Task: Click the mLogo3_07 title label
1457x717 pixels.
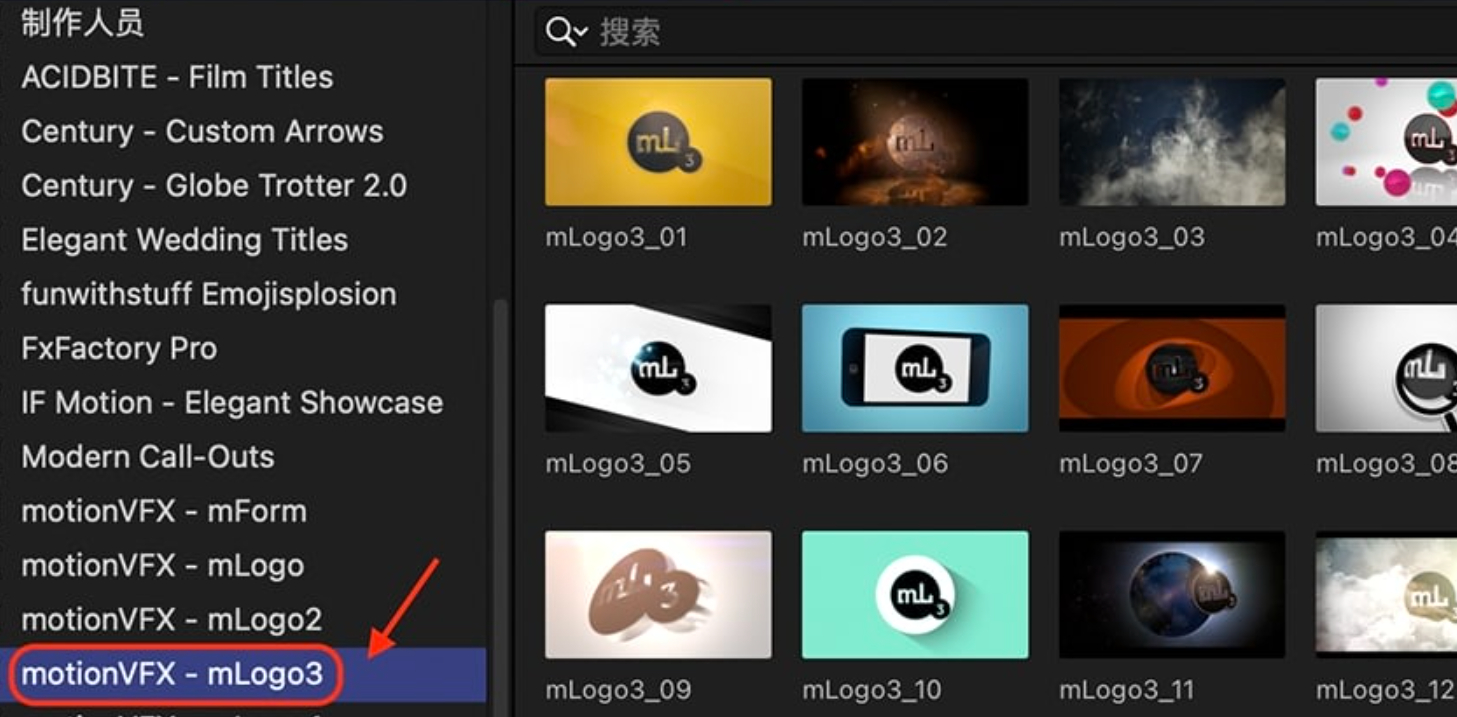Action: pyautogui.click(x=1131, y=464)
